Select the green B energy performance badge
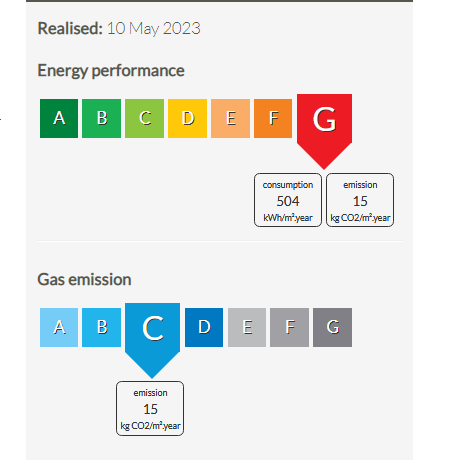This screenshot has width=453, height=460. 101,118
